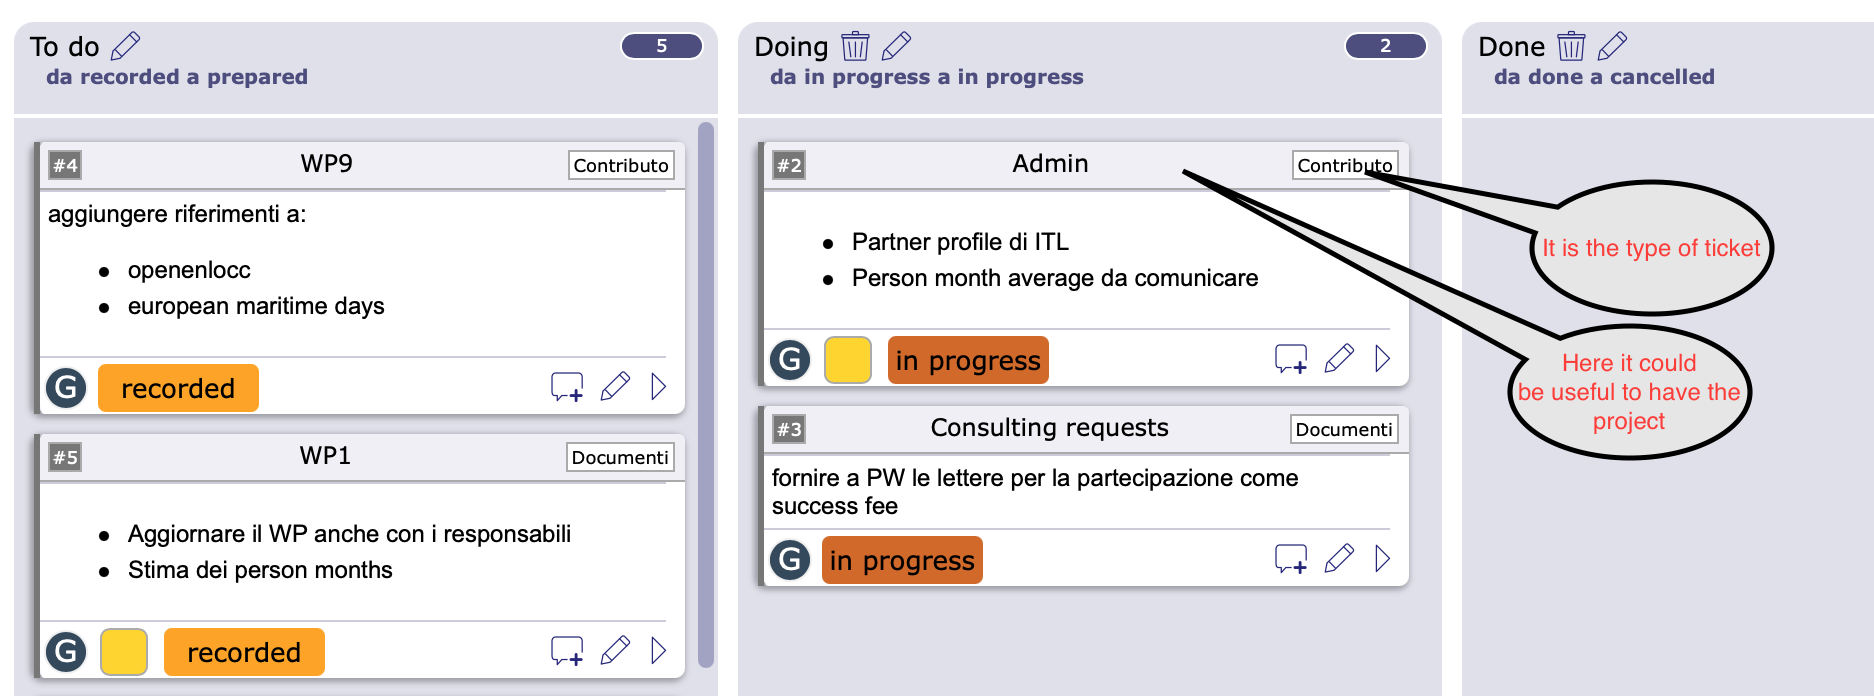Click yellow color swatch on Admin ticket
The width and height of the screenshot is (1874, 696).
(847, 360)
